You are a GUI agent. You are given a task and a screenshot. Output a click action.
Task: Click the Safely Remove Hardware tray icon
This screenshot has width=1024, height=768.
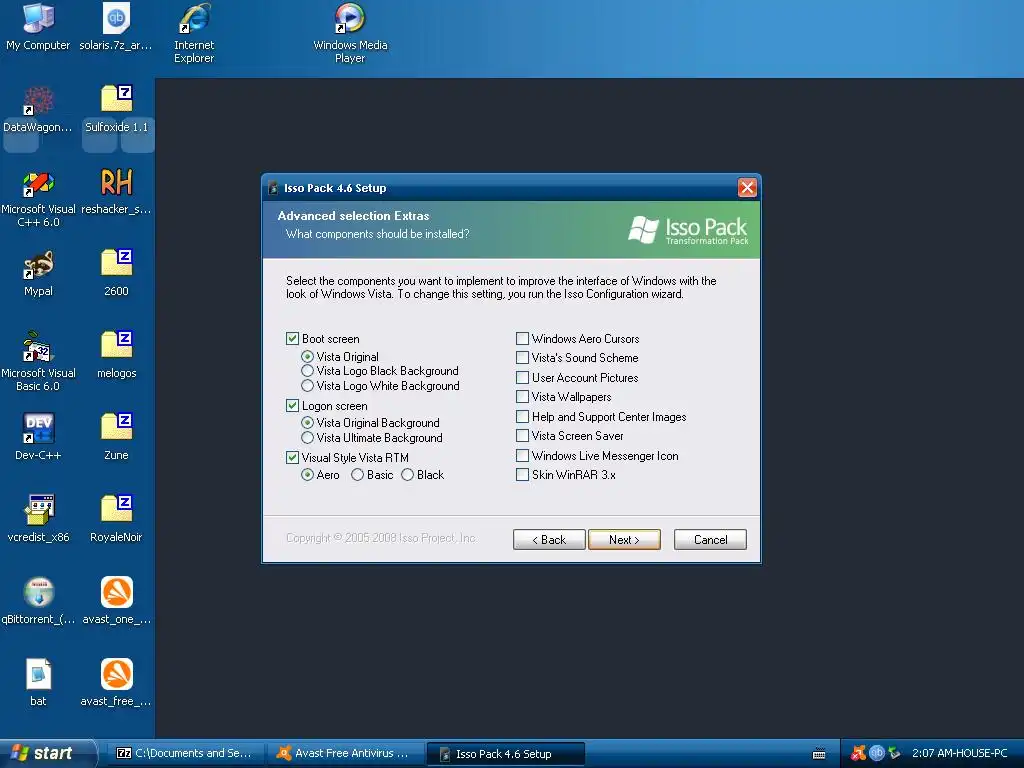tap(895, 753)
